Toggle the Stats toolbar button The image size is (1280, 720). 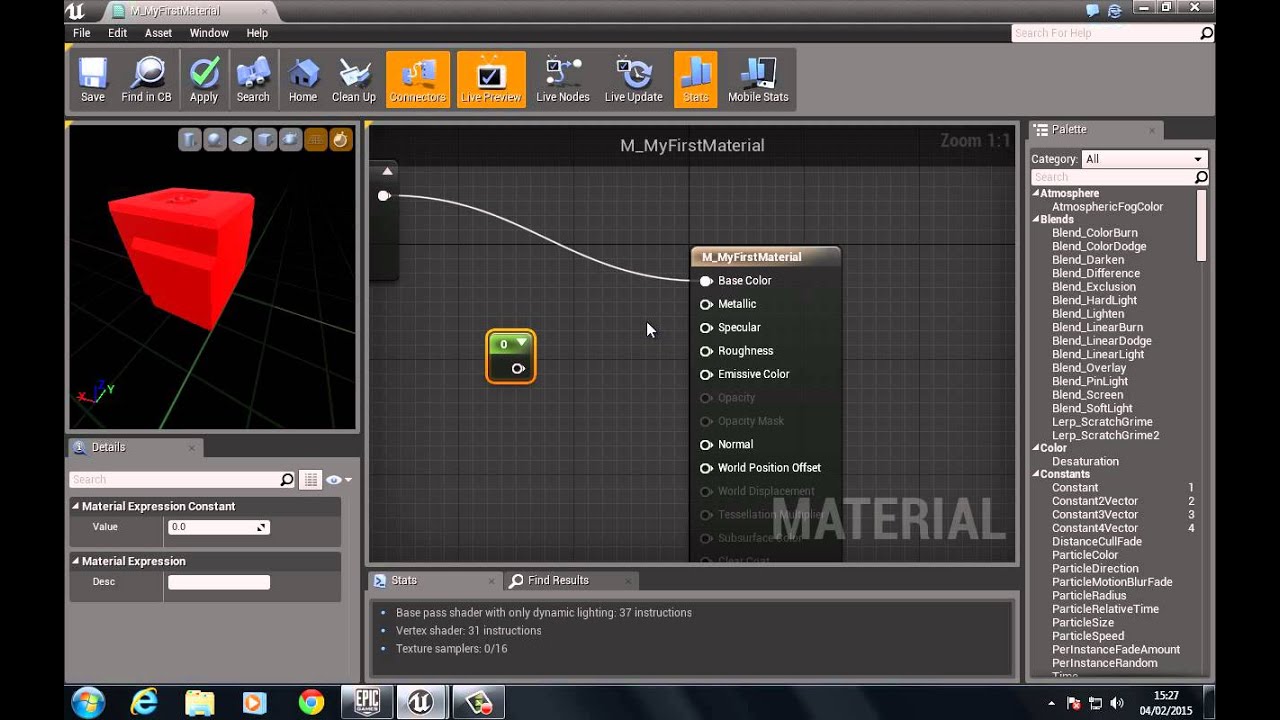(x=696, y=80)
